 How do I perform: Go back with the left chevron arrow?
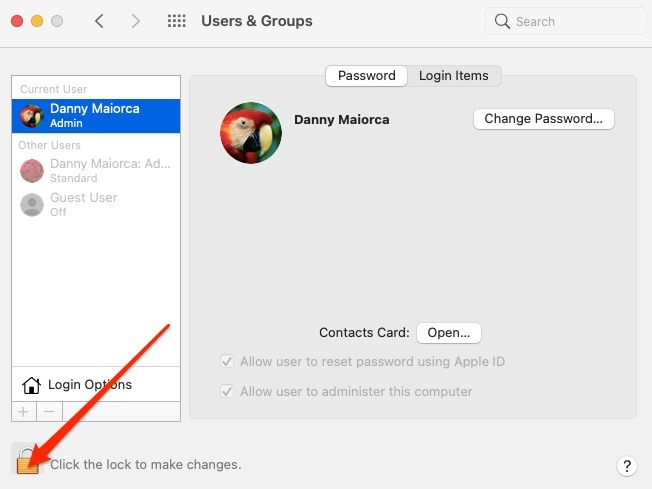click(99, 21)
